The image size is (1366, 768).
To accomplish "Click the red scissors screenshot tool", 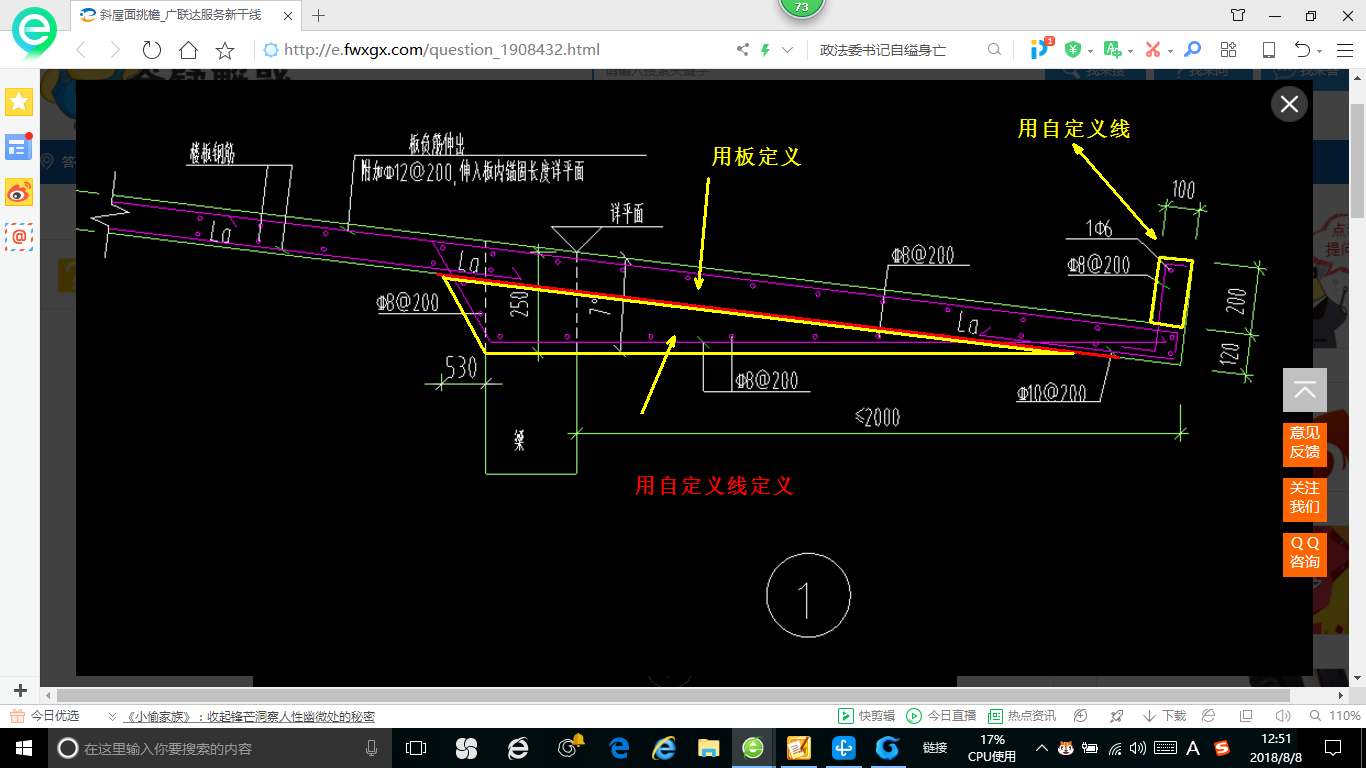I will coord(1152,50).
